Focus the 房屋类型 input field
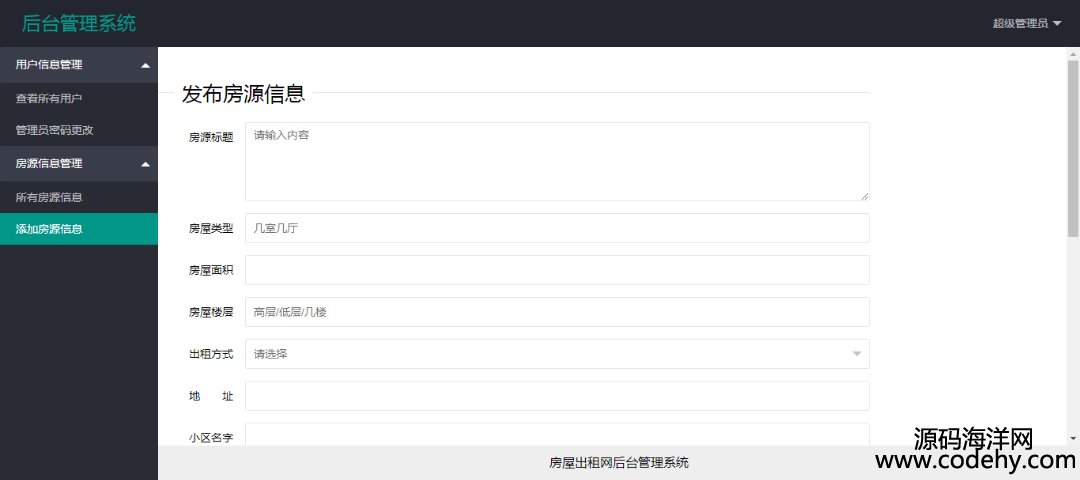The image size is (1080, 480). tap(557, 228)
